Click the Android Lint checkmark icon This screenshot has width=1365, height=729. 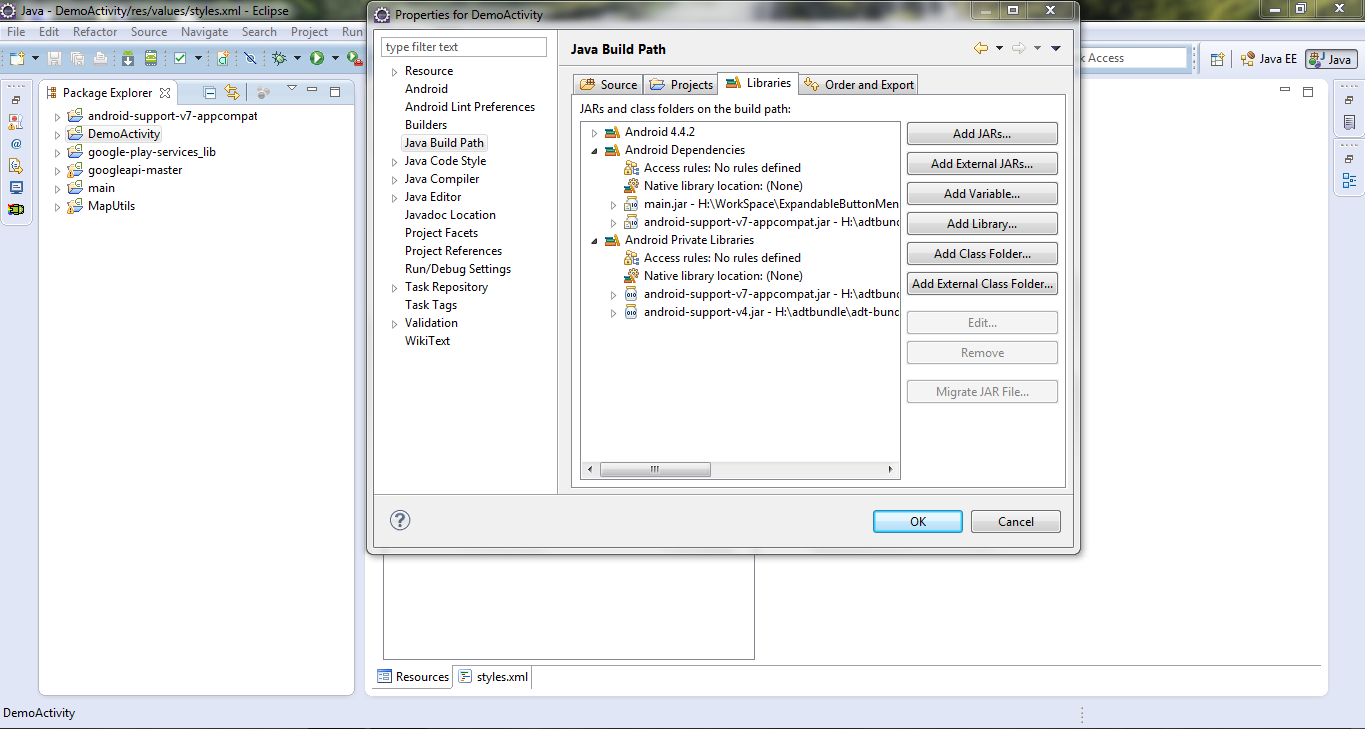pyautogui.click(x=180, y=58)
